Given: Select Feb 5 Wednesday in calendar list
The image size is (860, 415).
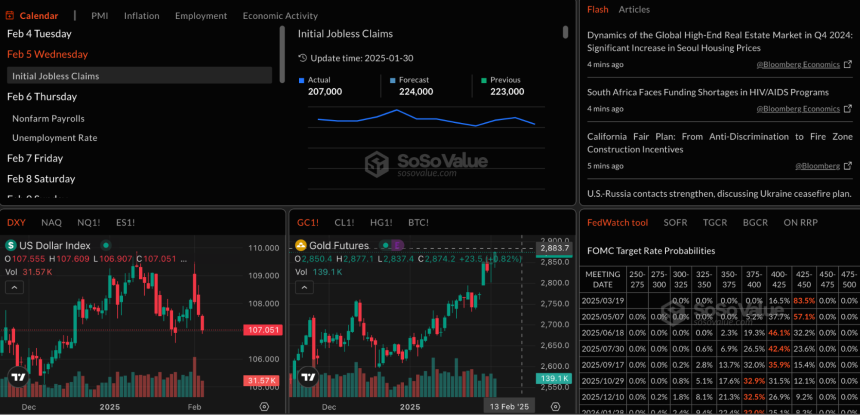Looking at the screenshot, I should [x=47, y=54].
